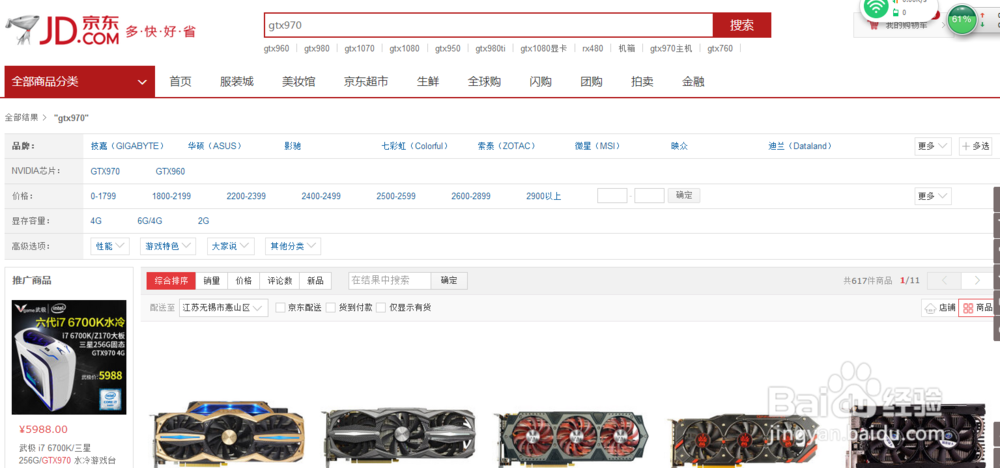The height and width of the screenshot is (468, 1000).
Task: Filter memory capacity 6G/4G
Action: 150,221
